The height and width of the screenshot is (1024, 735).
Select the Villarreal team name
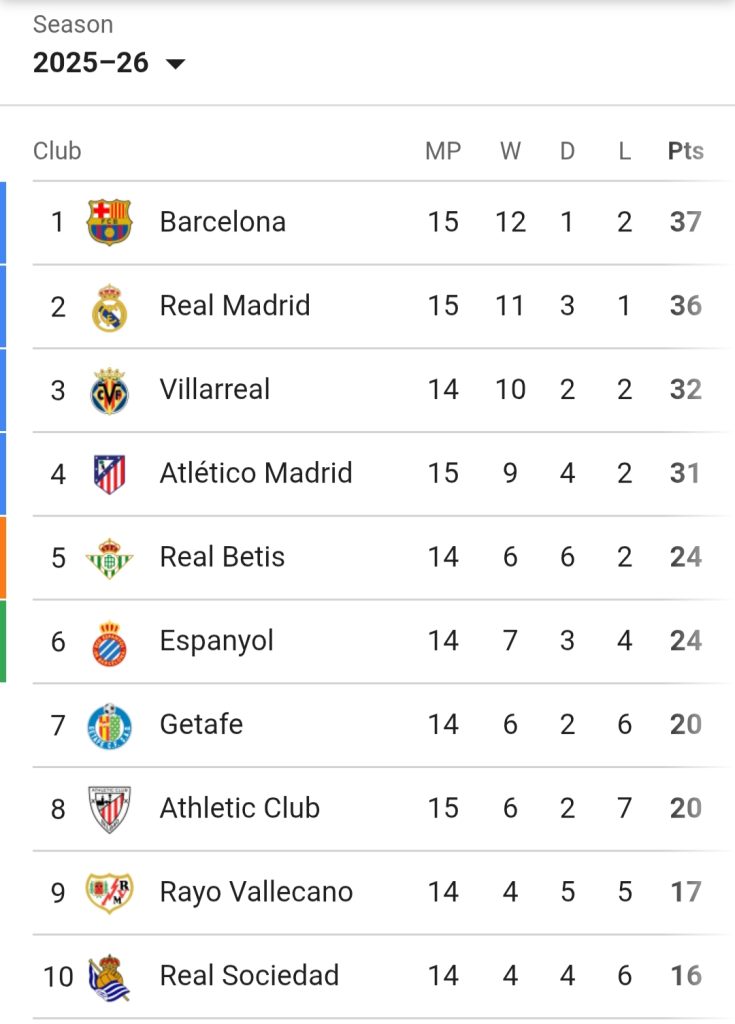215,390
